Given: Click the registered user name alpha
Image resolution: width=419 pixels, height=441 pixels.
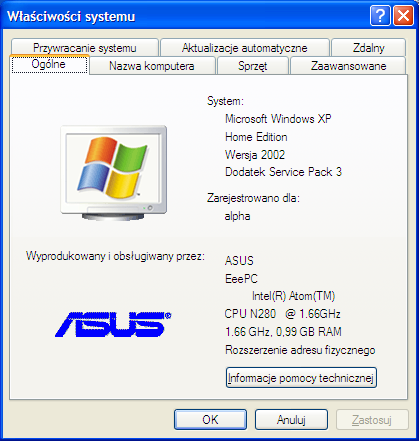Looking at the screenshot, I should 237,216.
